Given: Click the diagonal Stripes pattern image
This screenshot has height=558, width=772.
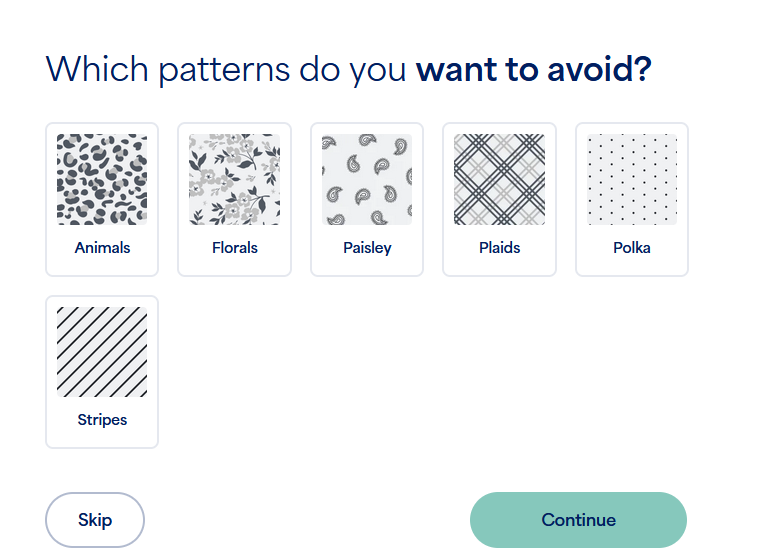Looking at the screenshot, I should [102, 352].
